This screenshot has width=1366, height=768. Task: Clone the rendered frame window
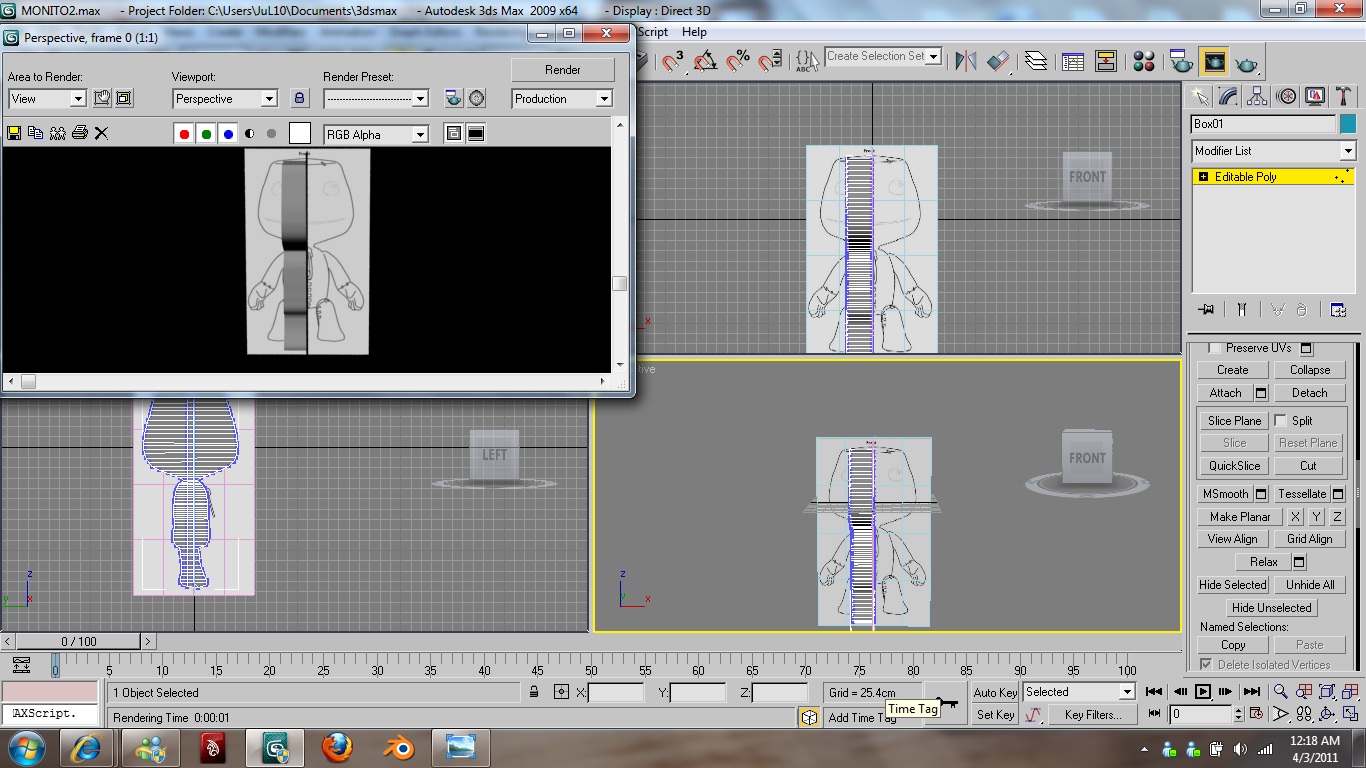(x=58, y=133)
